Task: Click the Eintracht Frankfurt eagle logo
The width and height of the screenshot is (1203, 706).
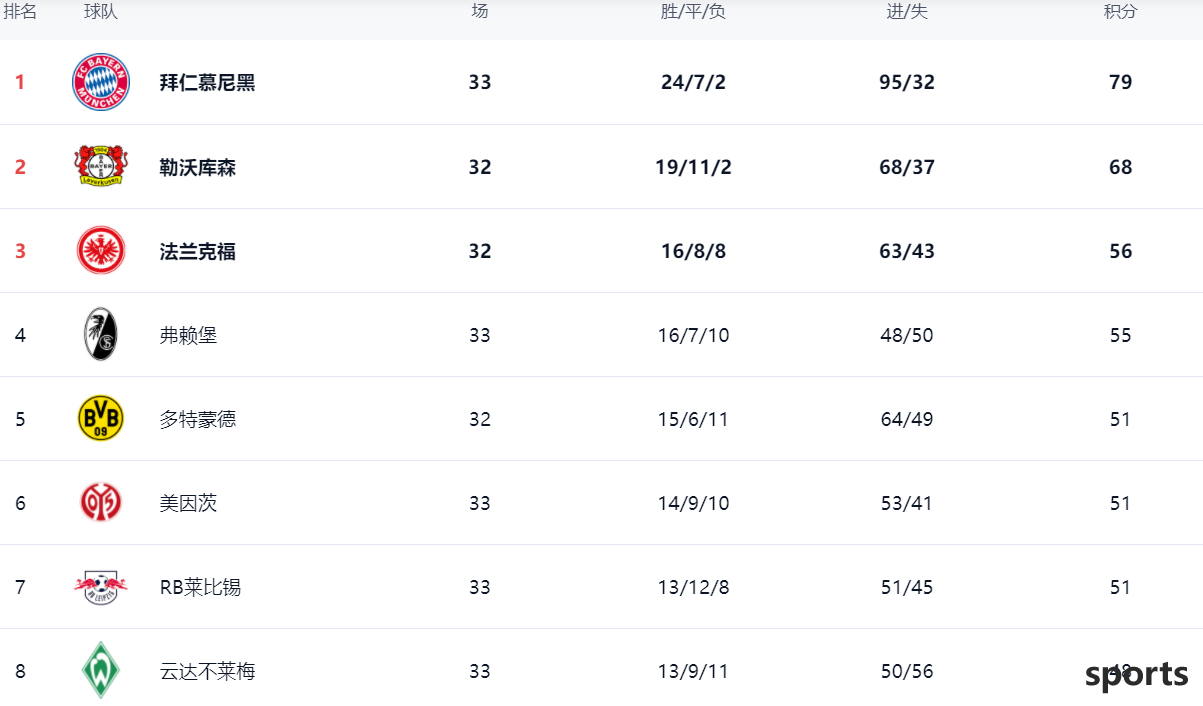Action: [x=101, y=250]
